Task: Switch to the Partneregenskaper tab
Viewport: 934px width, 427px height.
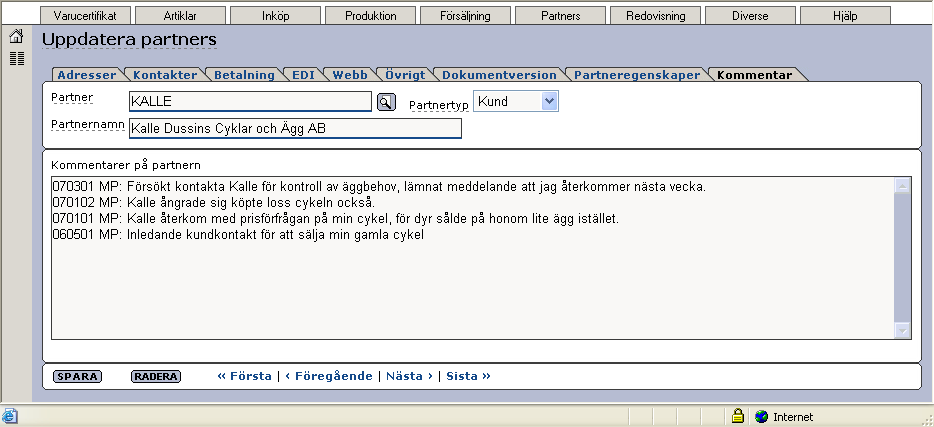Action: point(637,75)
